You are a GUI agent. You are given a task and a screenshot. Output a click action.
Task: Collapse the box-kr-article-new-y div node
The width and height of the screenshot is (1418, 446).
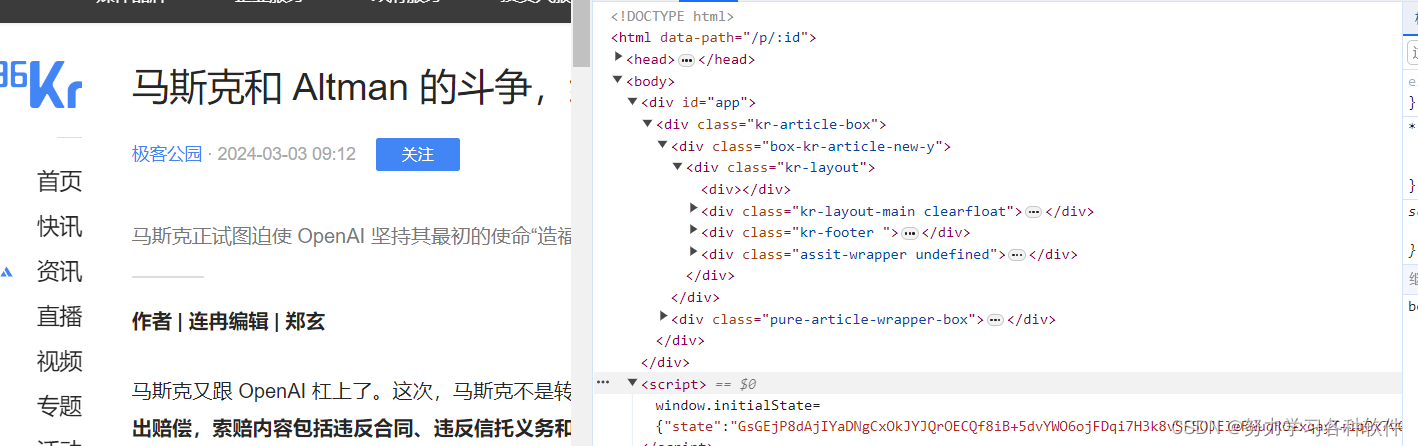[663, 146]
